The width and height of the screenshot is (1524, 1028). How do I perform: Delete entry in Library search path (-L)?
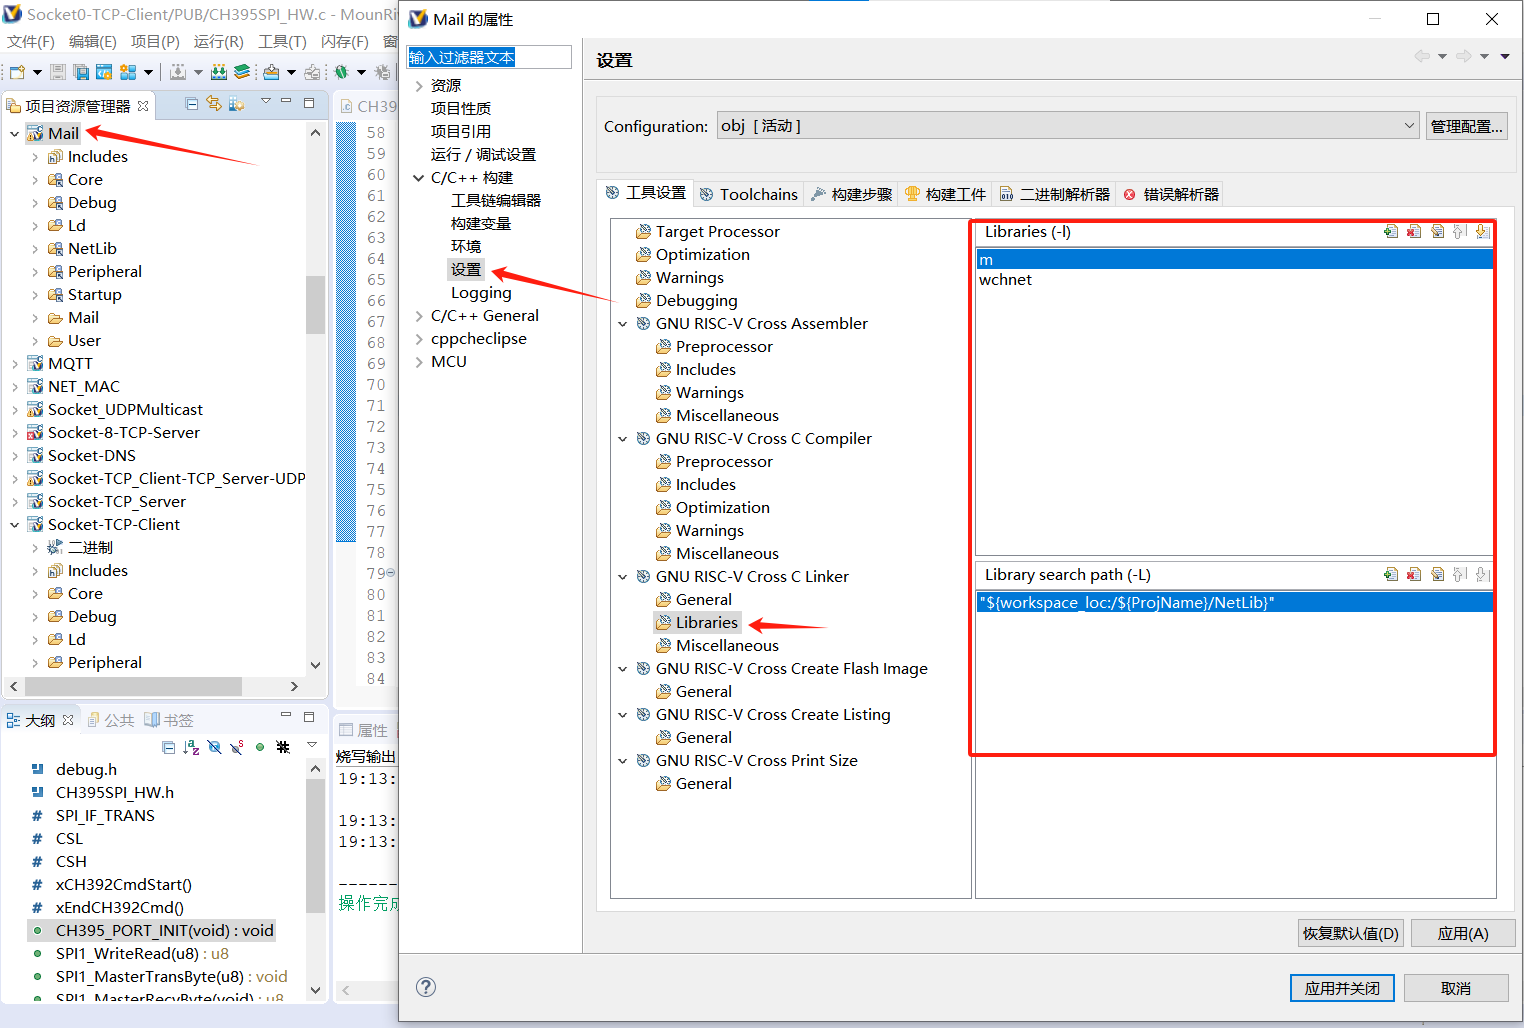coord(1414,575)
